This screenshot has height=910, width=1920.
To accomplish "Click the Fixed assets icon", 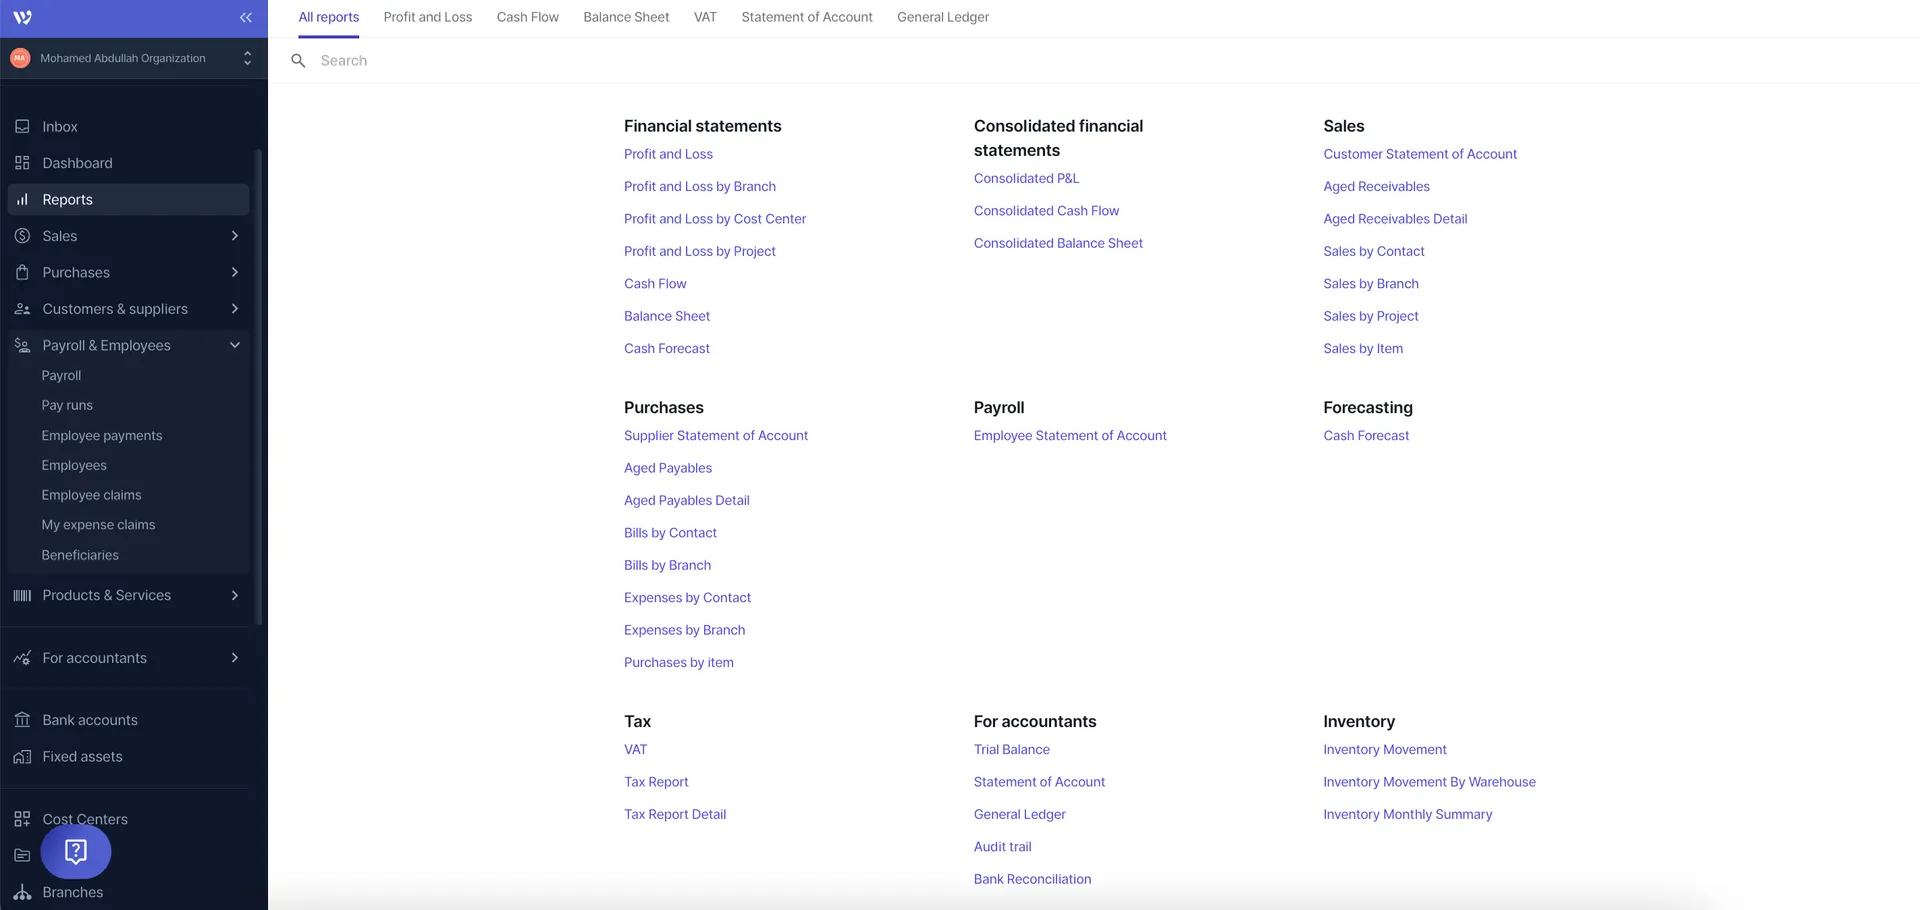I will [22, 757].
